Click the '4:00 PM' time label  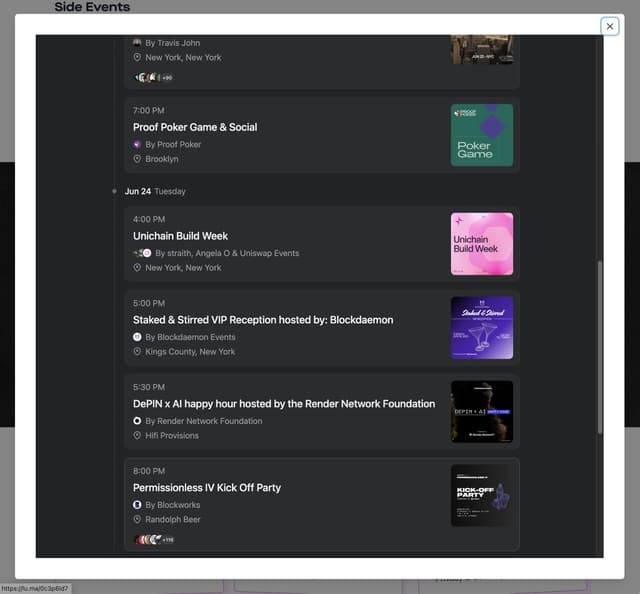[x=149, y=220]
